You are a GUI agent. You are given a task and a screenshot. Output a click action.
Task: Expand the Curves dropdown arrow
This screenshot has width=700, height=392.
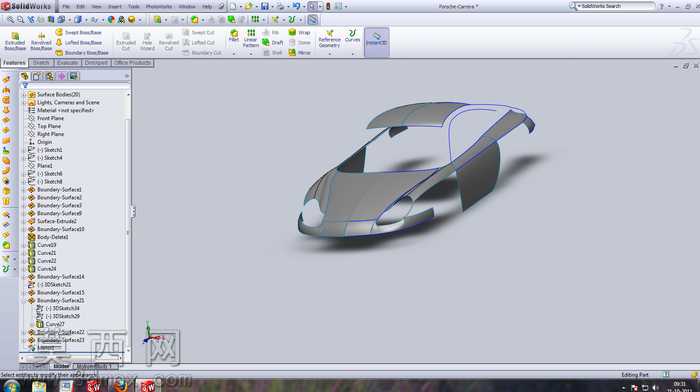pos(352,54)
